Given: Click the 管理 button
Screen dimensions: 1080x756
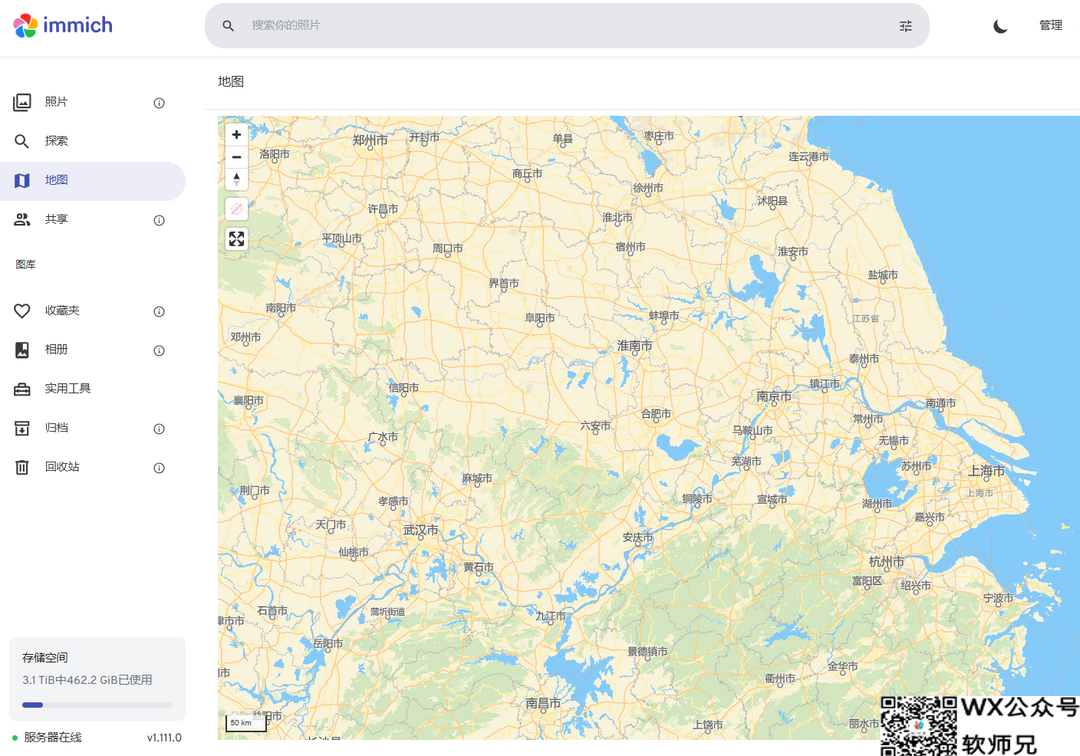Looking at the screenshot, I should 1050,26.
